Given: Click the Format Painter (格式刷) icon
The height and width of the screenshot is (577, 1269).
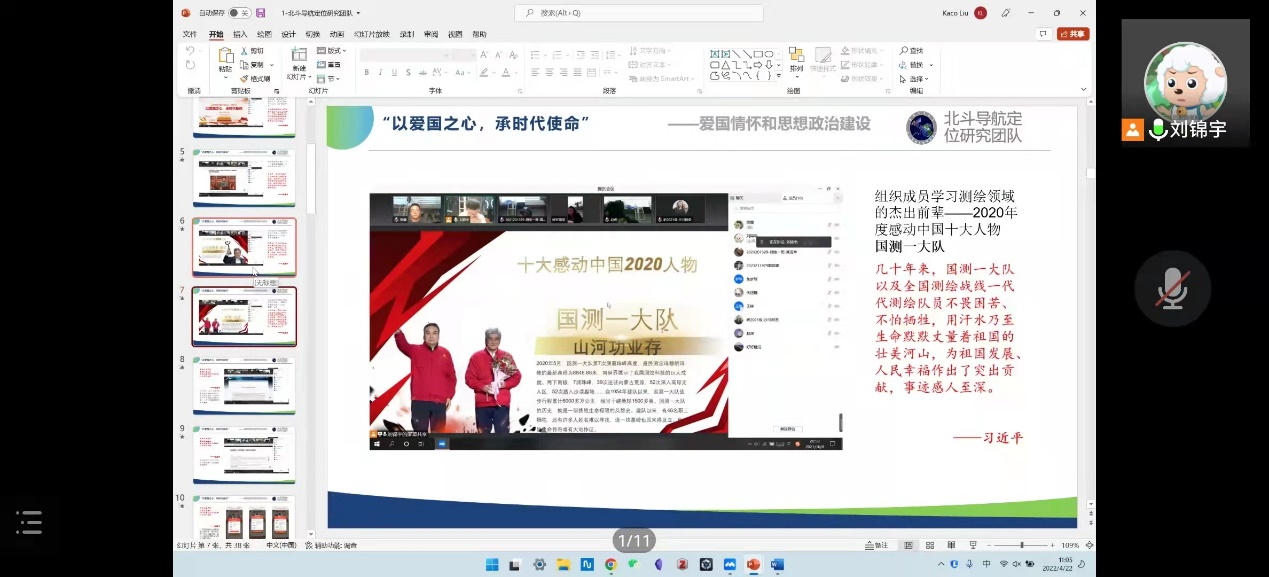Looking at the screenshot, I should coord(244,78).
